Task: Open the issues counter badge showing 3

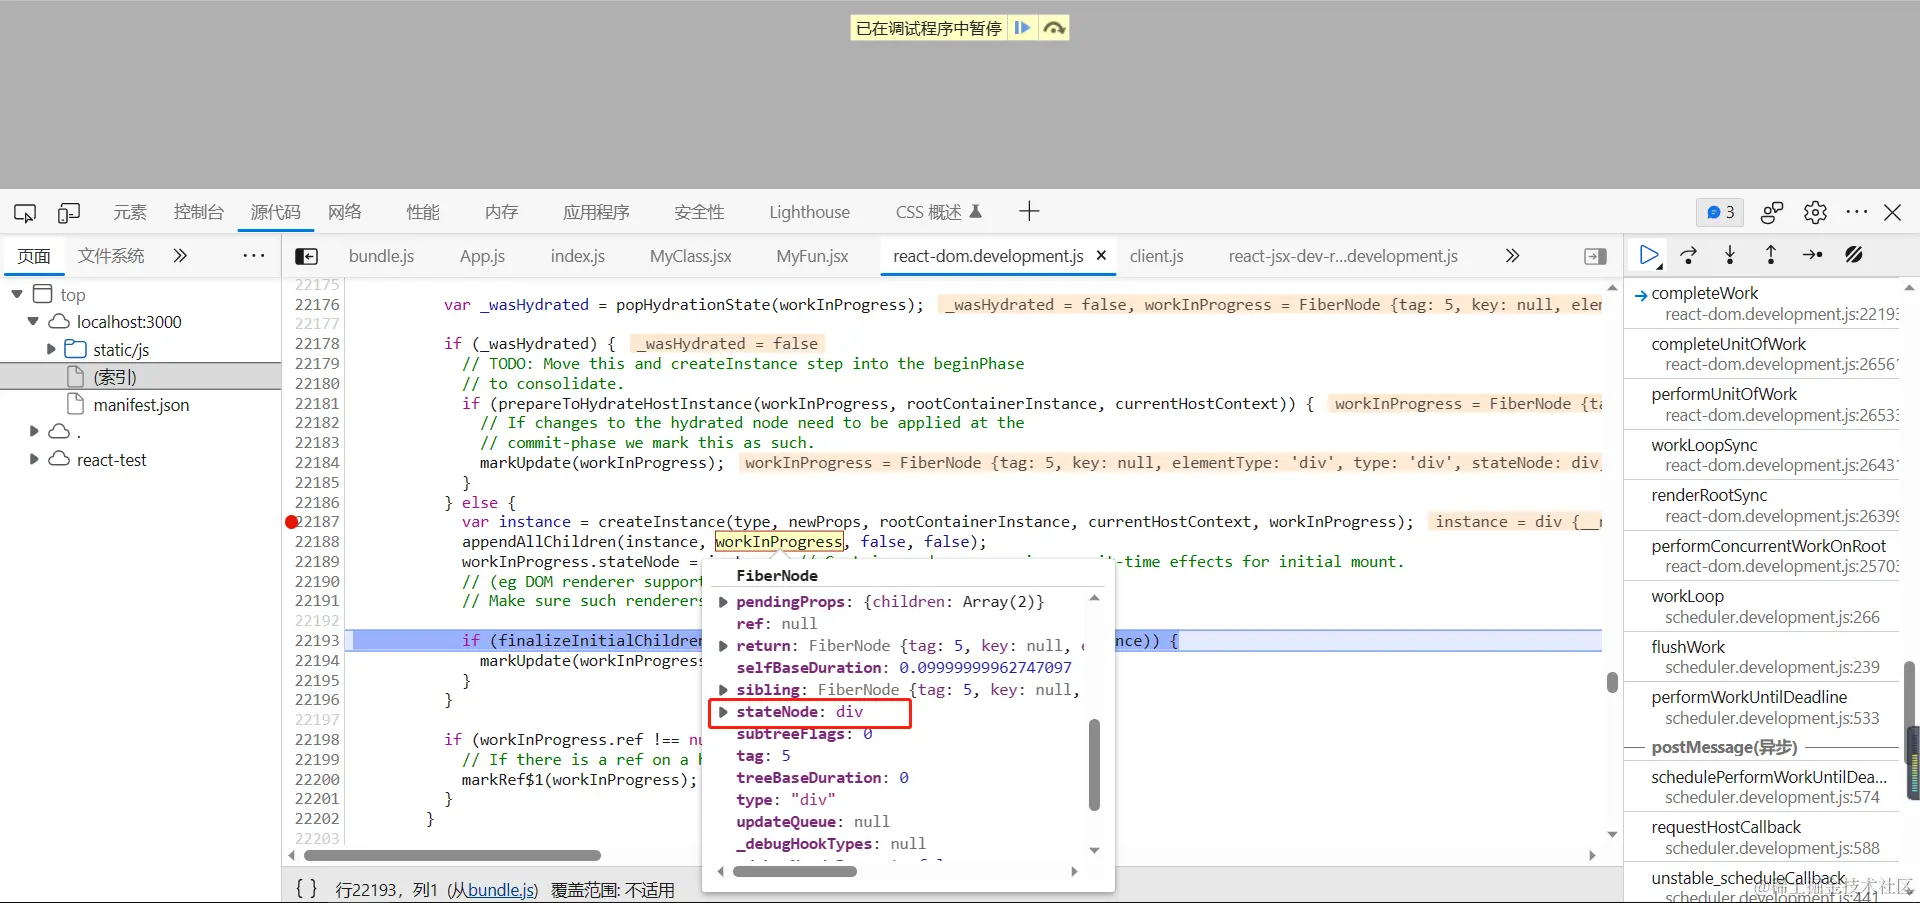Action: coord(1720,212)
